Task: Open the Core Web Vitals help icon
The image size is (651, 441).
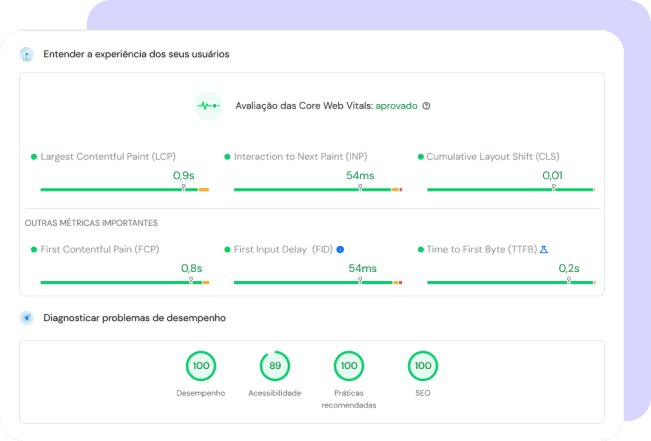Action: [x=426, y=105]
